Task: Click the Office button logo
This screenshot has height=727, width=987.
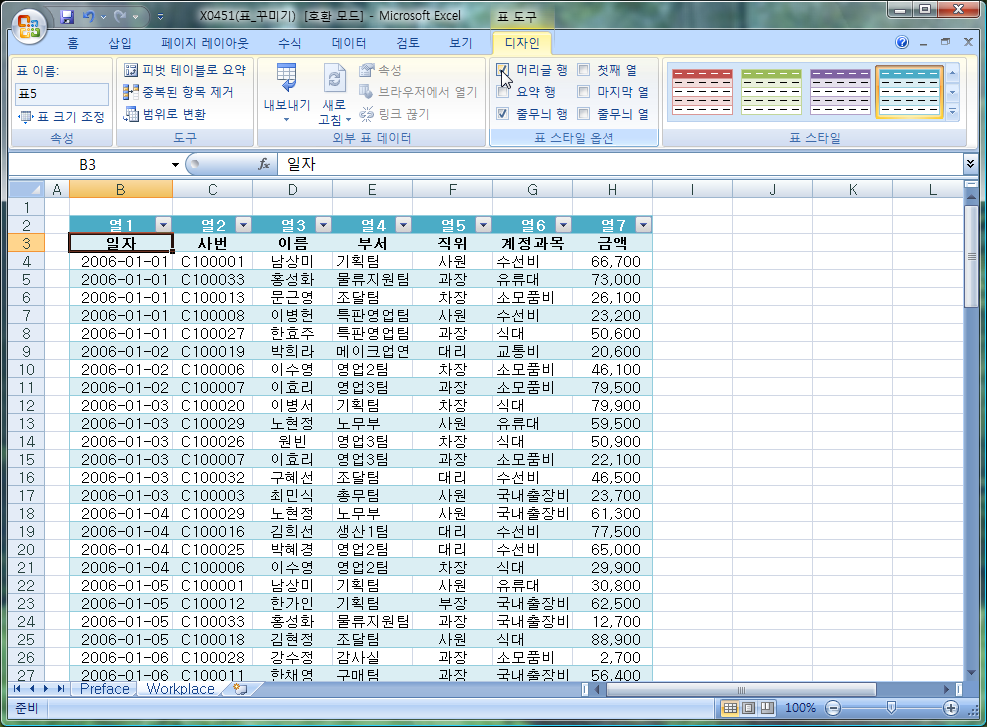Action: [x=29, y=27]
